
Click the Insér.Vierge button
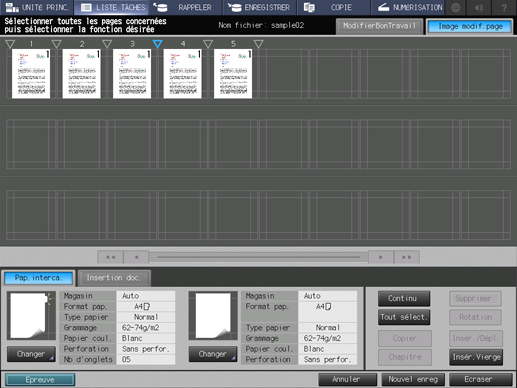point(476,357)
